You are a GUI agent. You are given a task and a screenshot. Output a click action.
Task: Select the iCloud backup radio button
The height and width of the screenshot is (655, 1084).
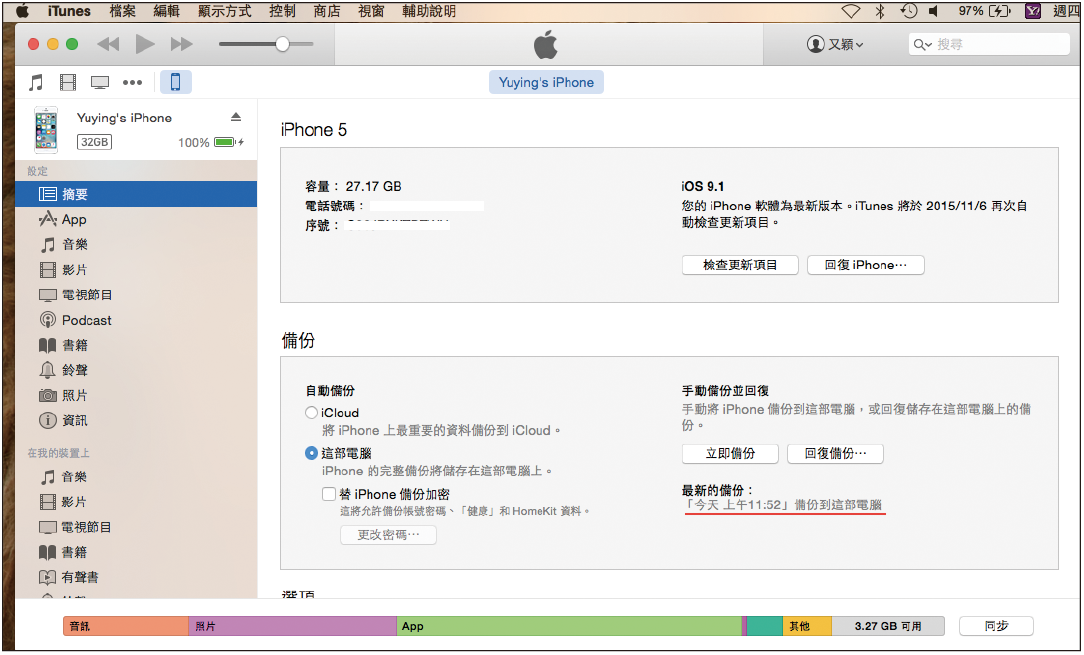pos(312,413)
